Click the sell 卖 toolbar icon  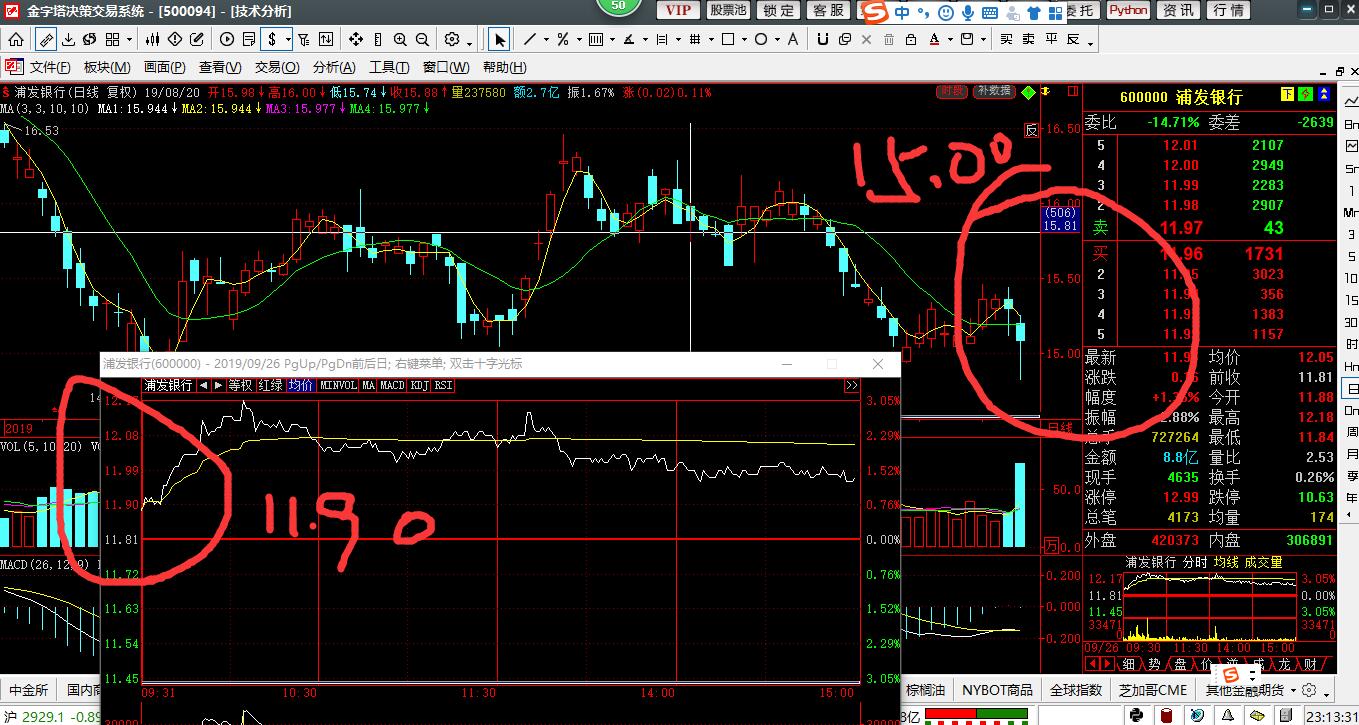click(1028, 39)
